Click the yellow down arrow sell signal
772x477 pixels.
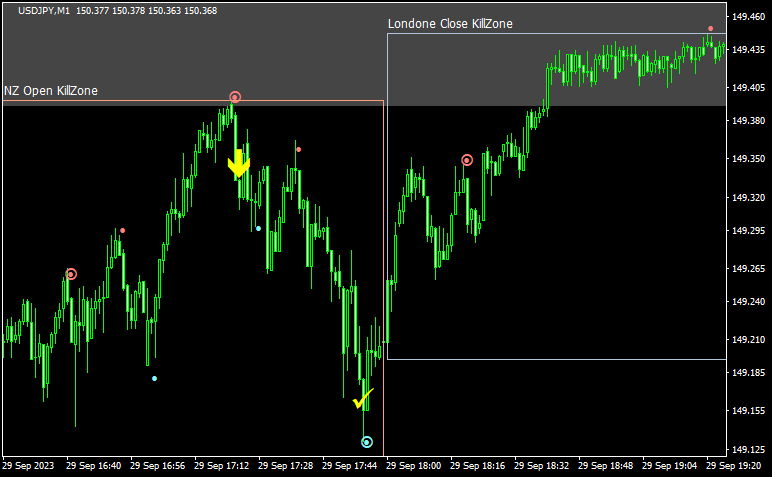(x=238, y=165)
